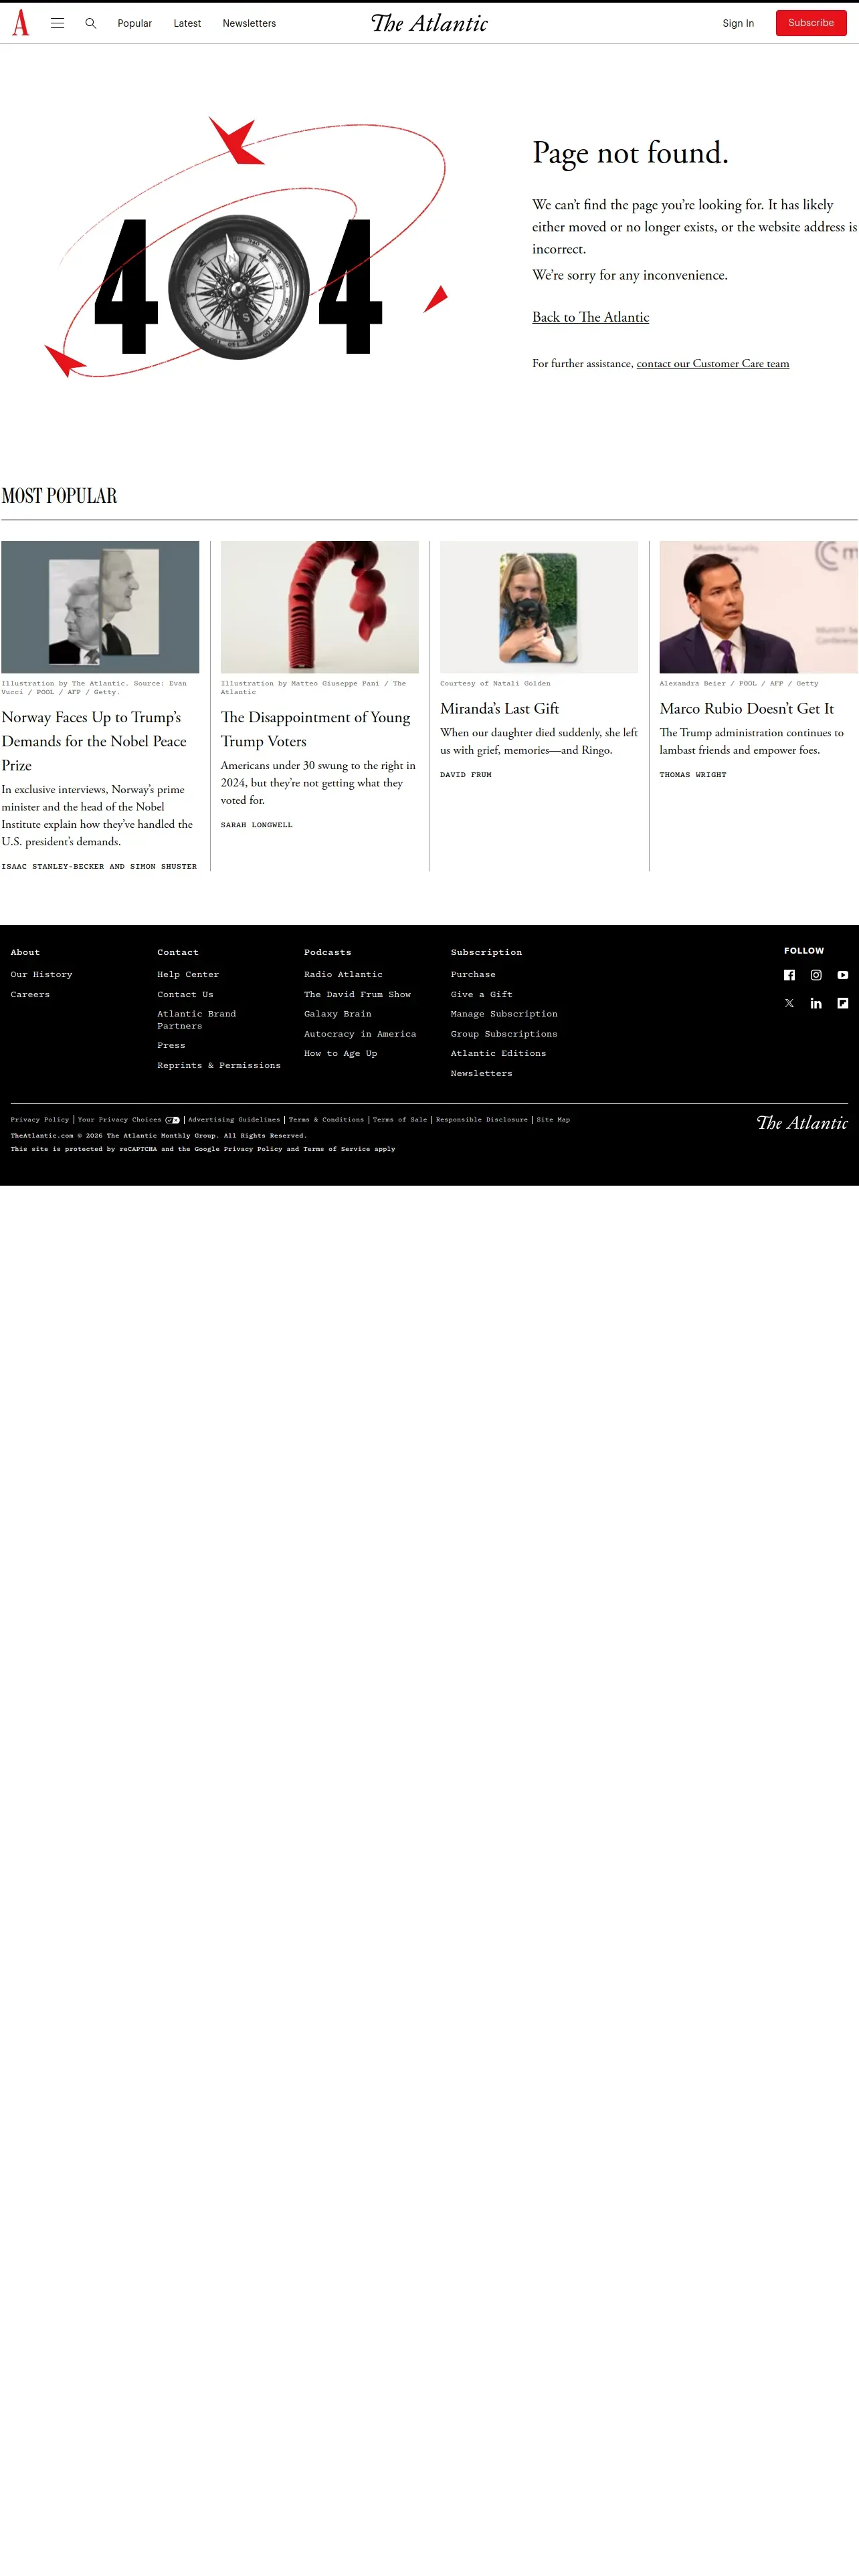This screenshot has height=2576, width=859.
Task: Open Newsletters link in the footer
Action: point(481,1073)
